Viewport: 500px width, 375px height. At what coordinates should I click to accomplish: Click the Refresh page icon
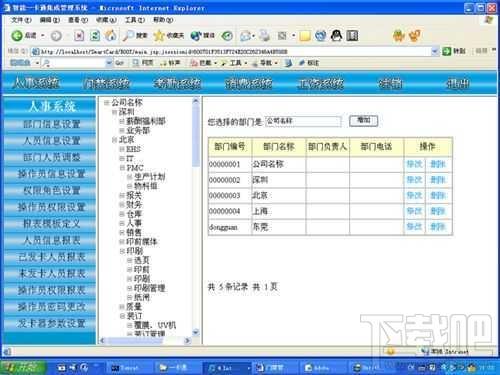[x=95, y=36]
